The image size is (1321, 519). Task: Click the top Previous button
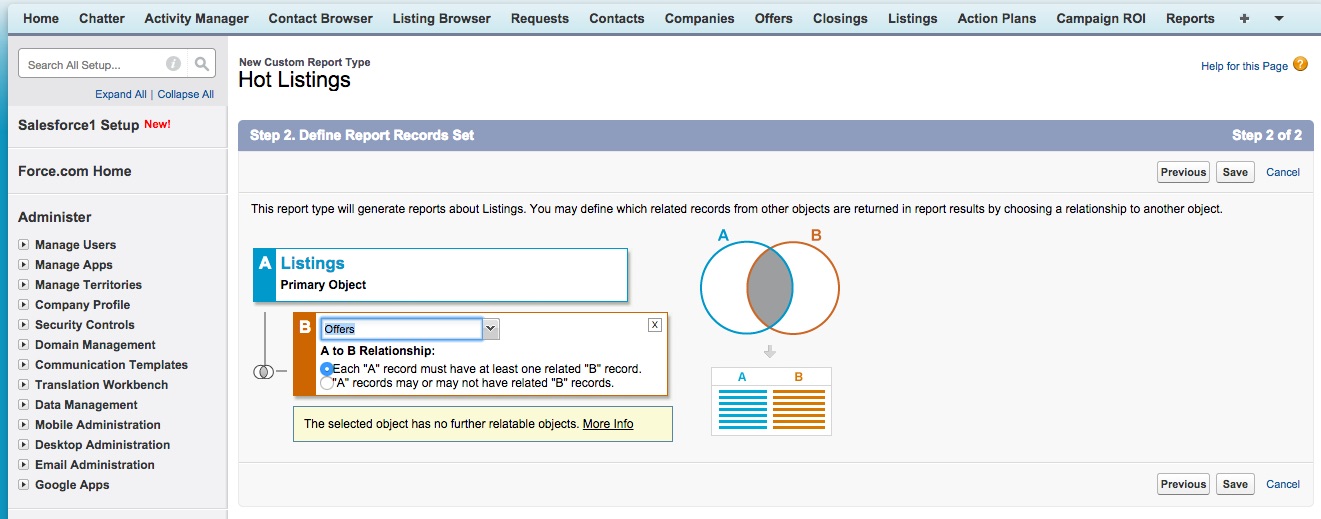(1184, 172)
